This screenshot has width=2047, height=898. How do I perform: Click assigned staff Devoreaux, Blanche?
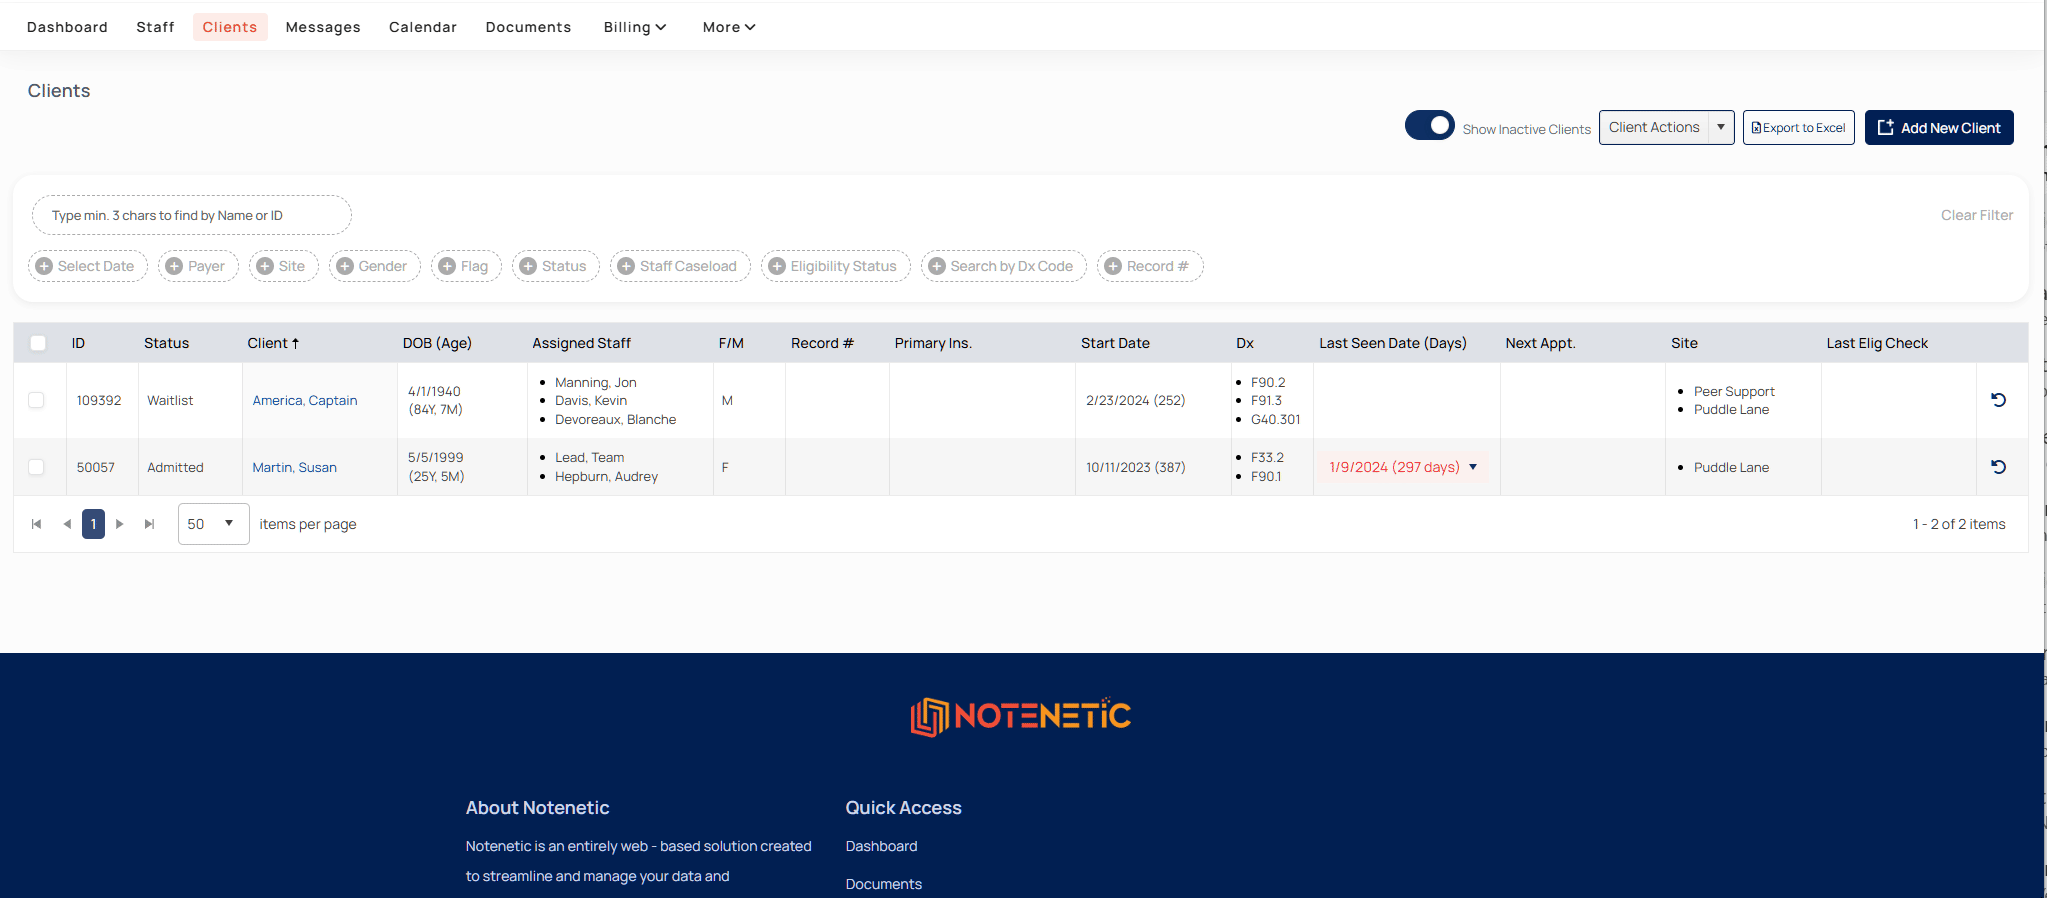615,419
